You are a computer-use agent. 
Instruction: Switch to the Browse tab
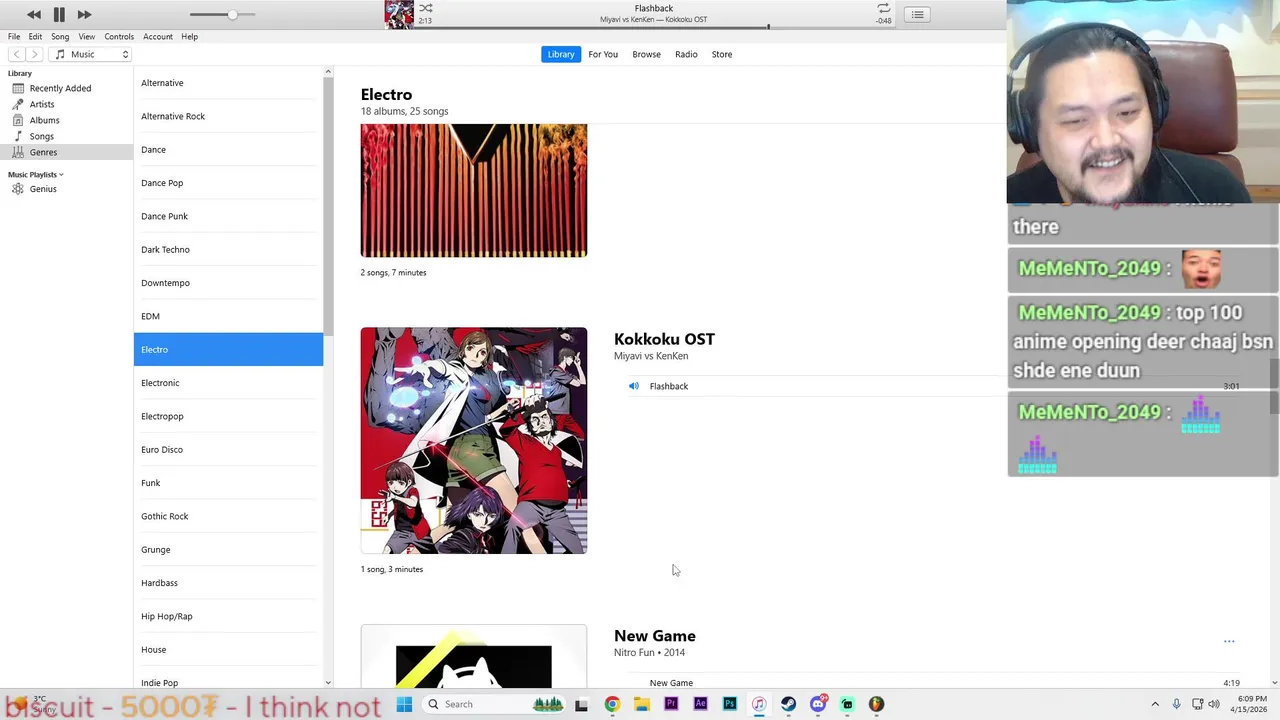click(x=646, y=54)
